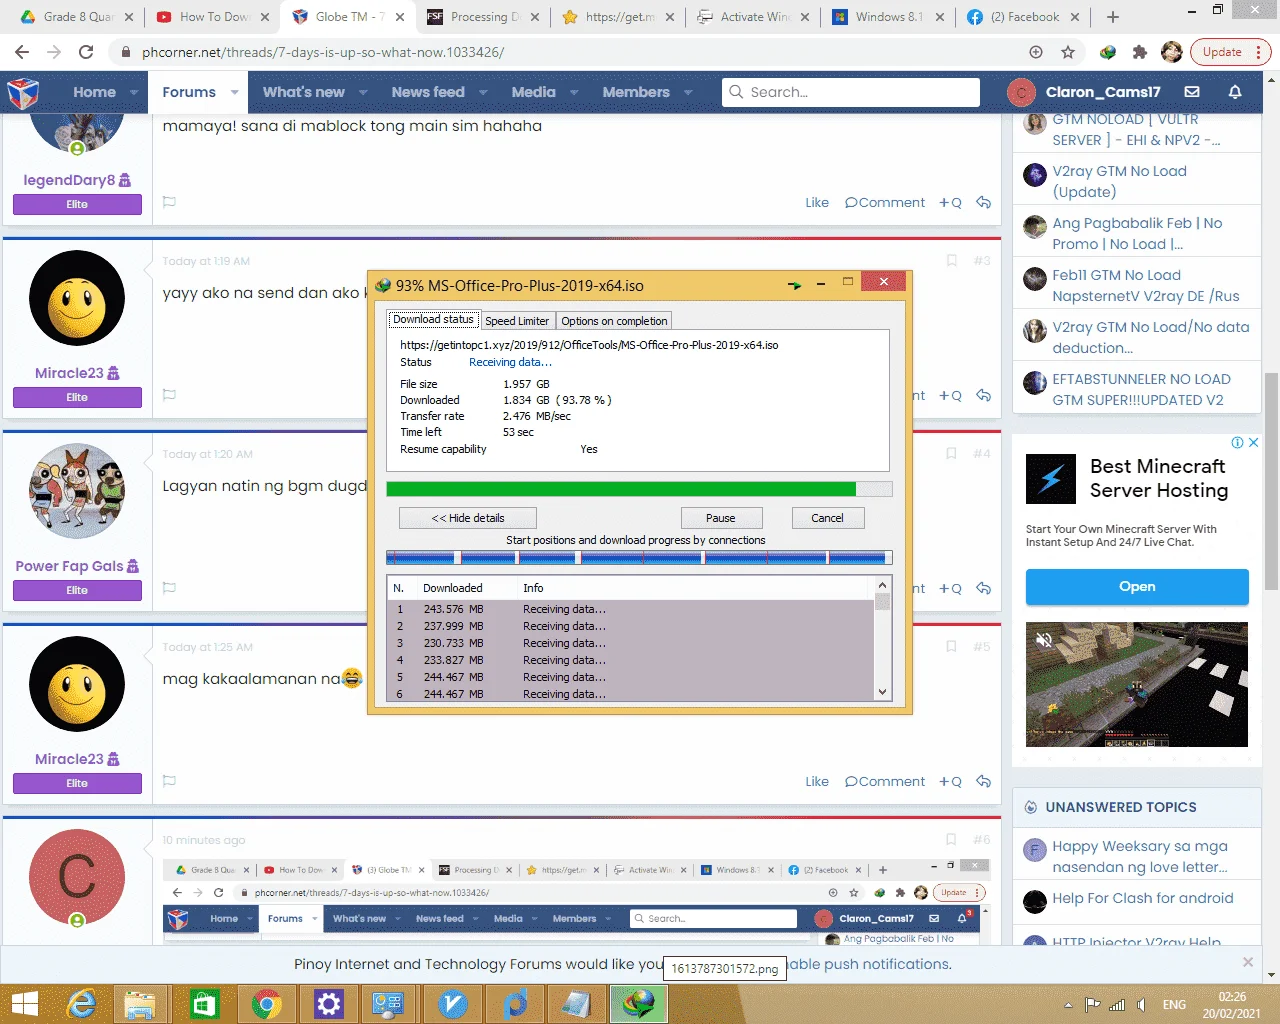The height and width of the screenshot is (1024, 1280).
Task: Expand the News feed dropdown arrow
Action: point(483,92)
